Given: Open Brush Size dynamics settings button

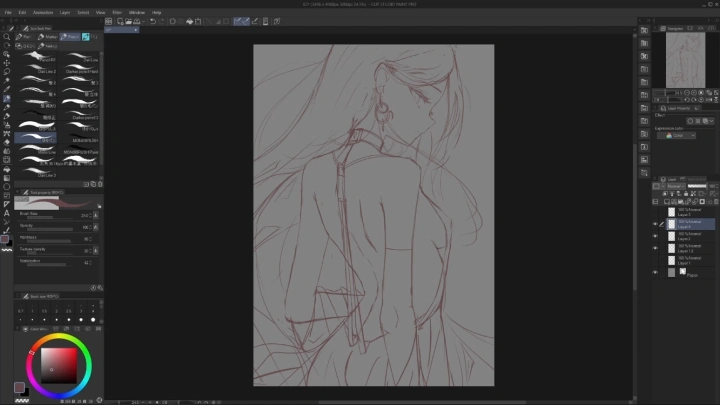Looking at the screenshot, I should point(97,215).
